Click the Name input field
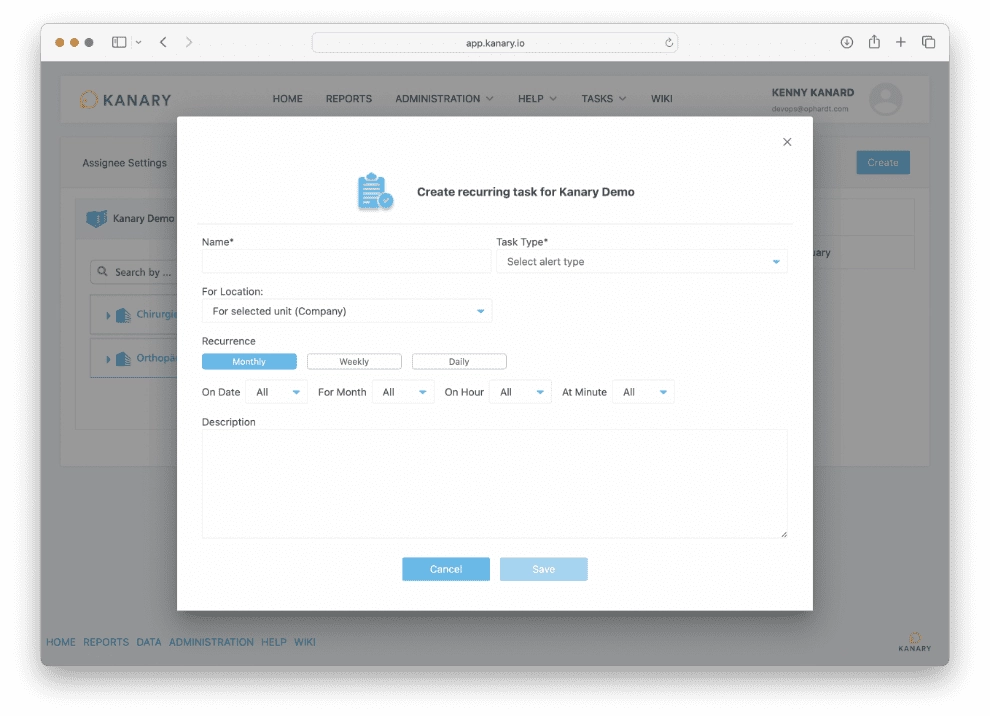 tap(346, 261)
